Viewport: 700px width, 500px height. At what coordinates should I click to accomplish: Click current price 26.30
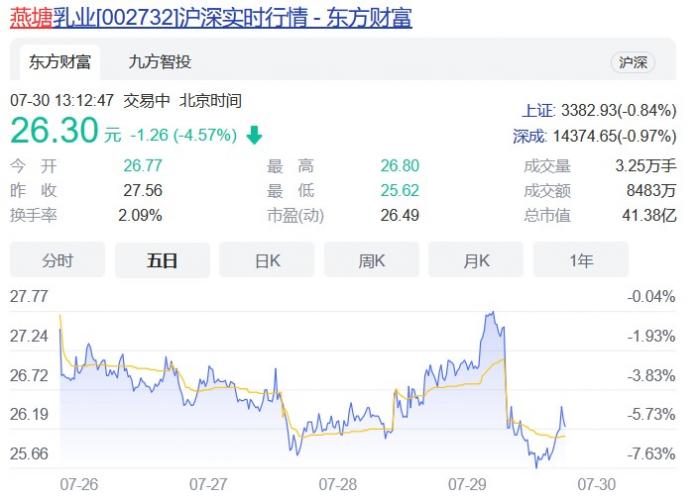[x=54, y=130]
